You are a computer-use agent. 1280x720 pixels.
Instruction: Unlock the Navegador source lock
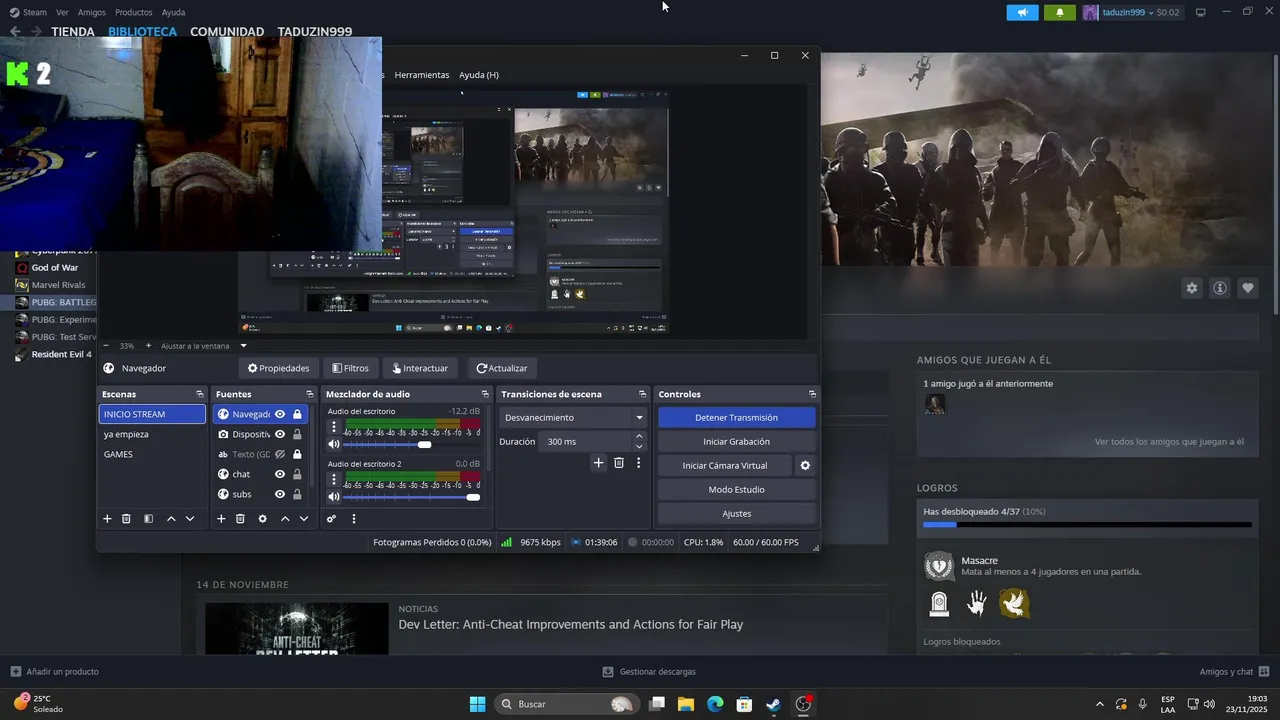pyautogui.click(x=297, y=414)
